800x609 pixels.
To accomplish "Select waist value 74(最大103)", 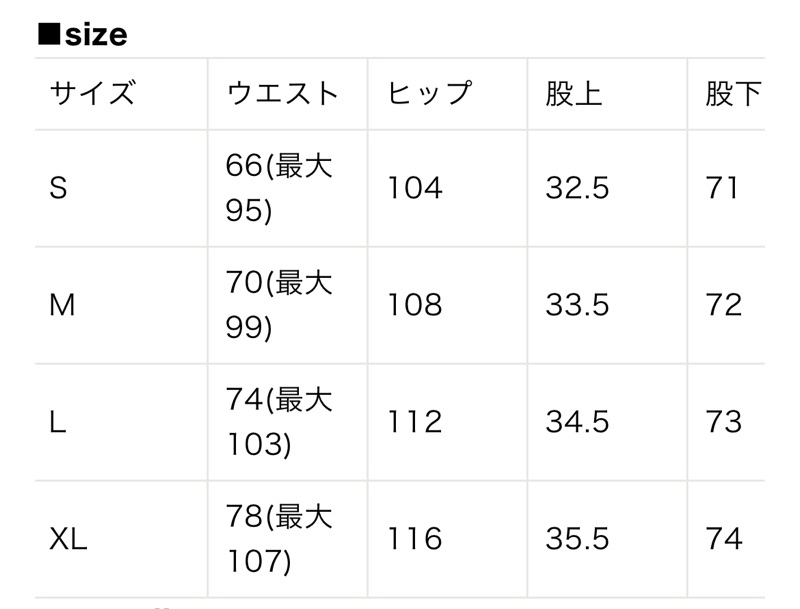I will (x=279, y=422).
